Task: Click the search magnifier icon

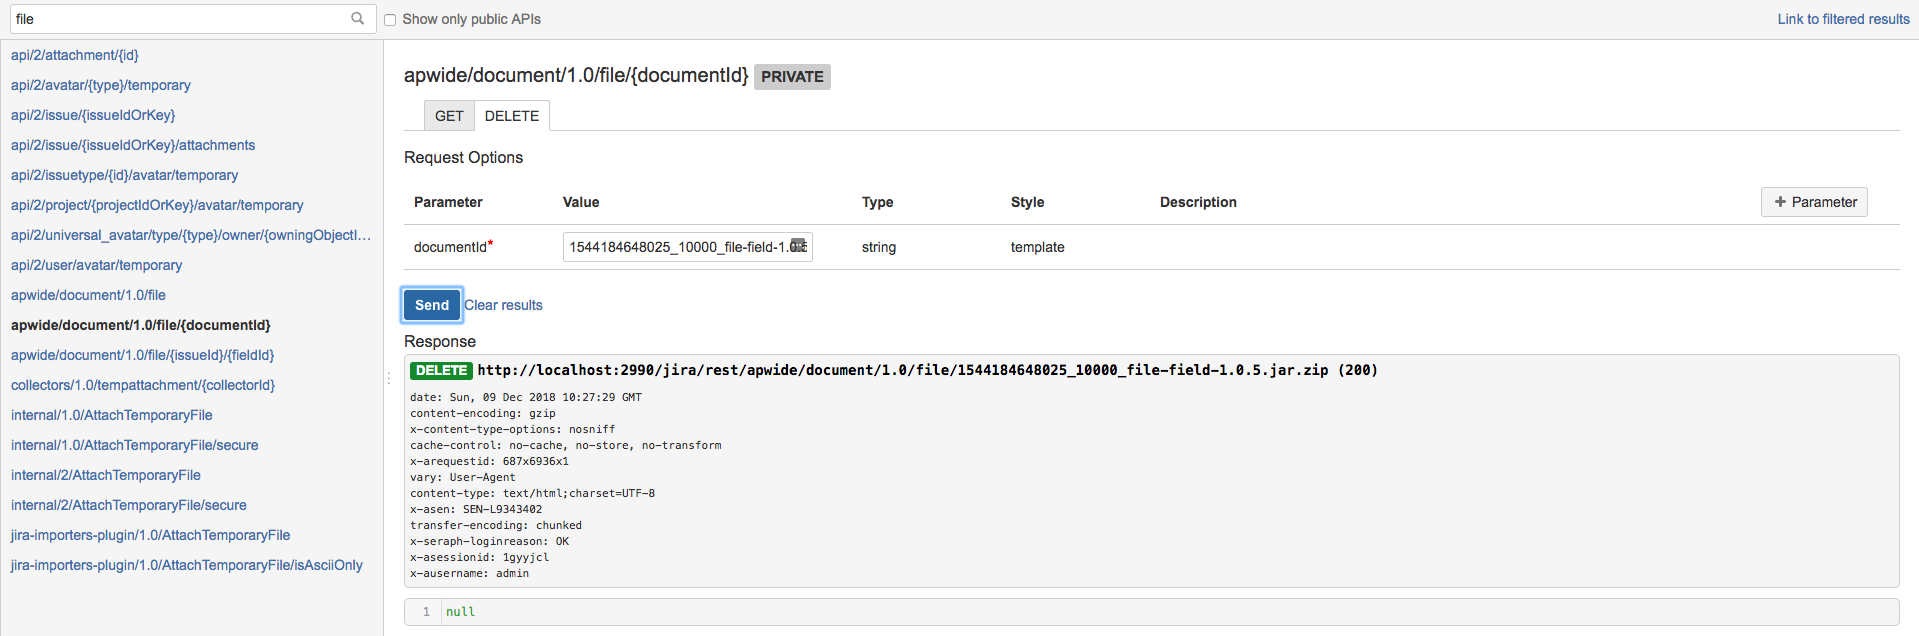Action: pyautogui.click(x=357, y=18)
